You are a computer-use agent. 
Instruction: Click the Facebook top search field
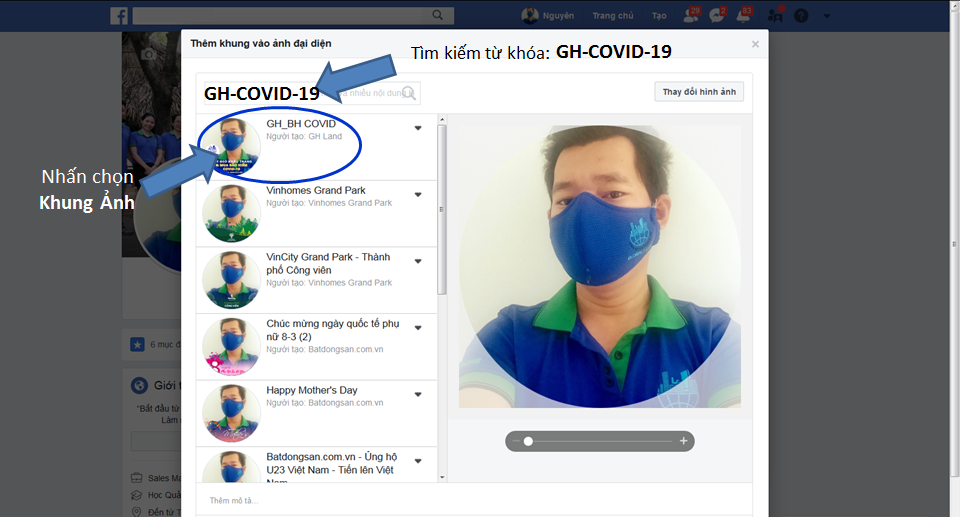pos(293,16)
